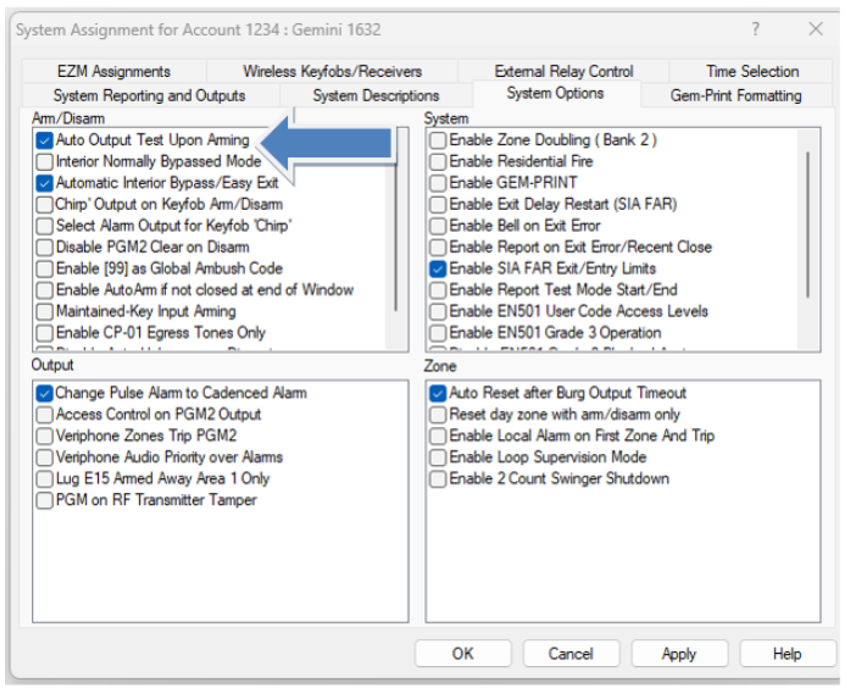847x694 pixels.
Task: Select the System Options tab
Action: click(555, 93)
